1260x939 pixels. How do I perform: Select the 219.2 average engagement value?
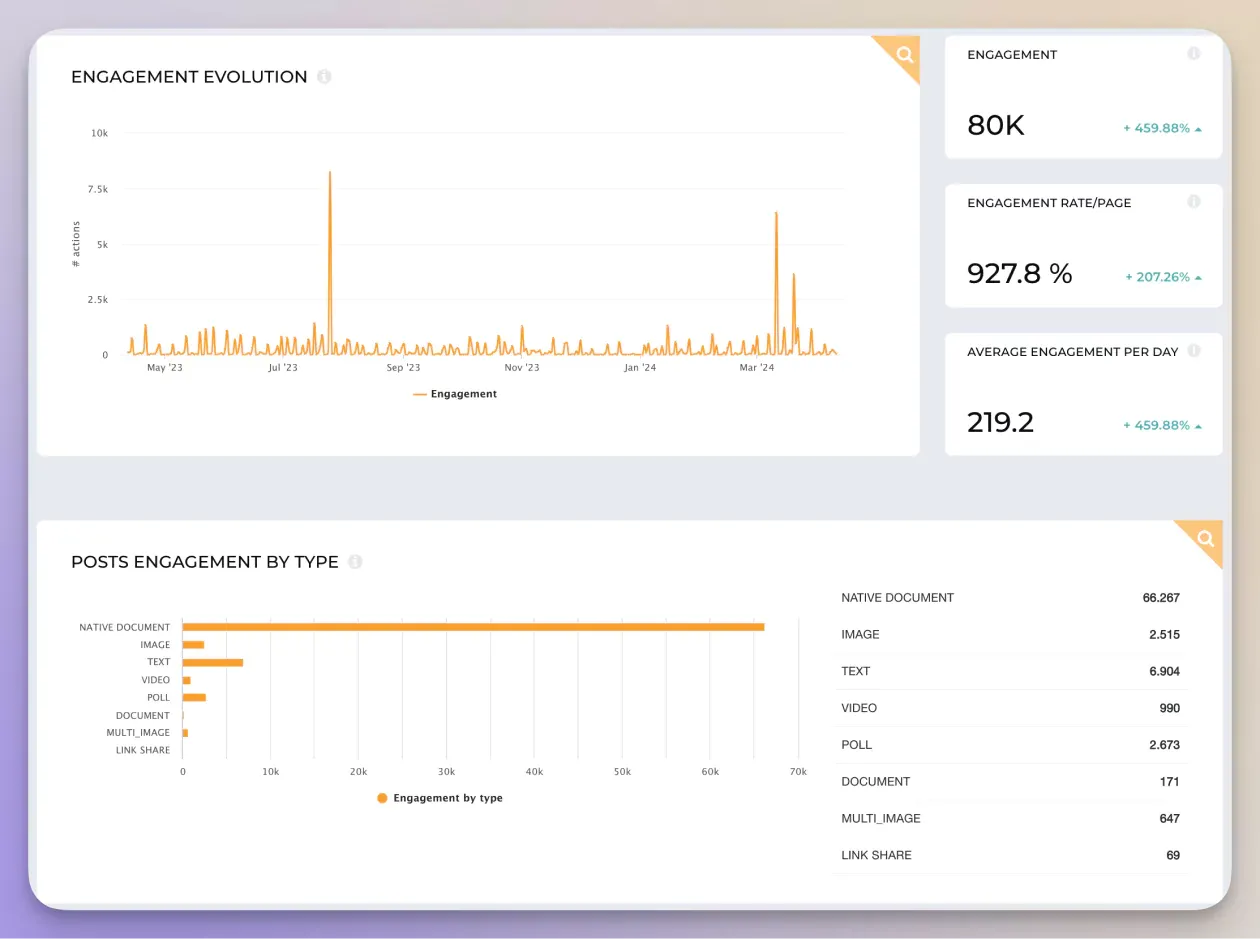(x=1000, y=422)
